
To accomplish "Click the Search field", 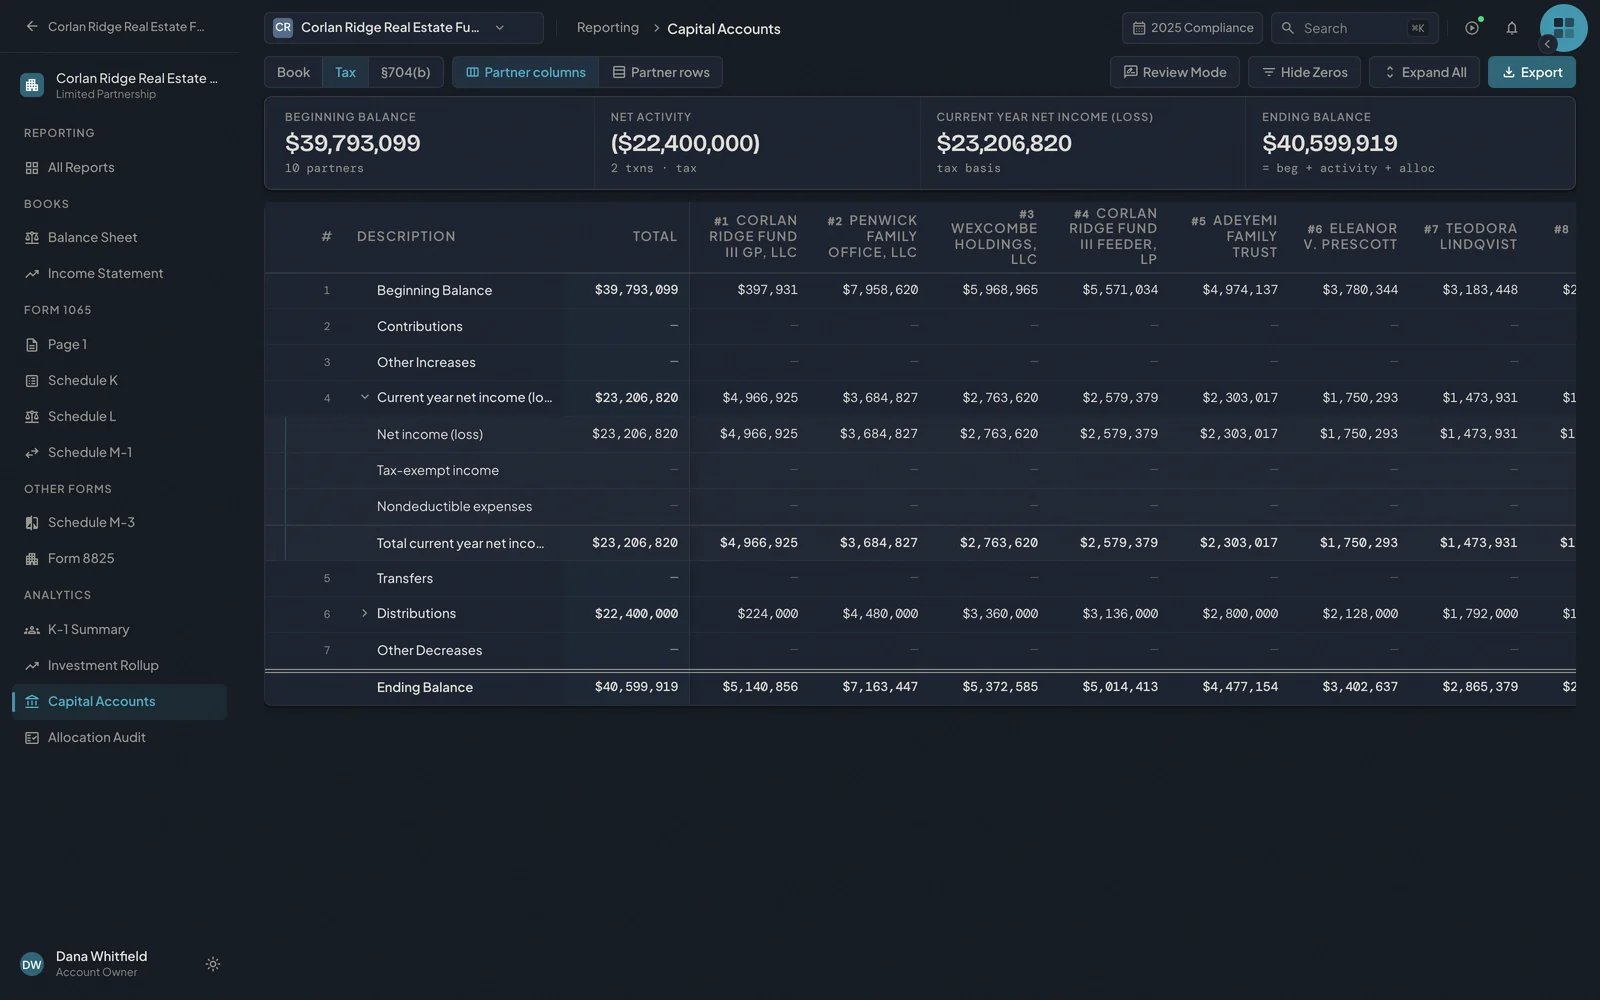I will click(x=1355, y=28).
